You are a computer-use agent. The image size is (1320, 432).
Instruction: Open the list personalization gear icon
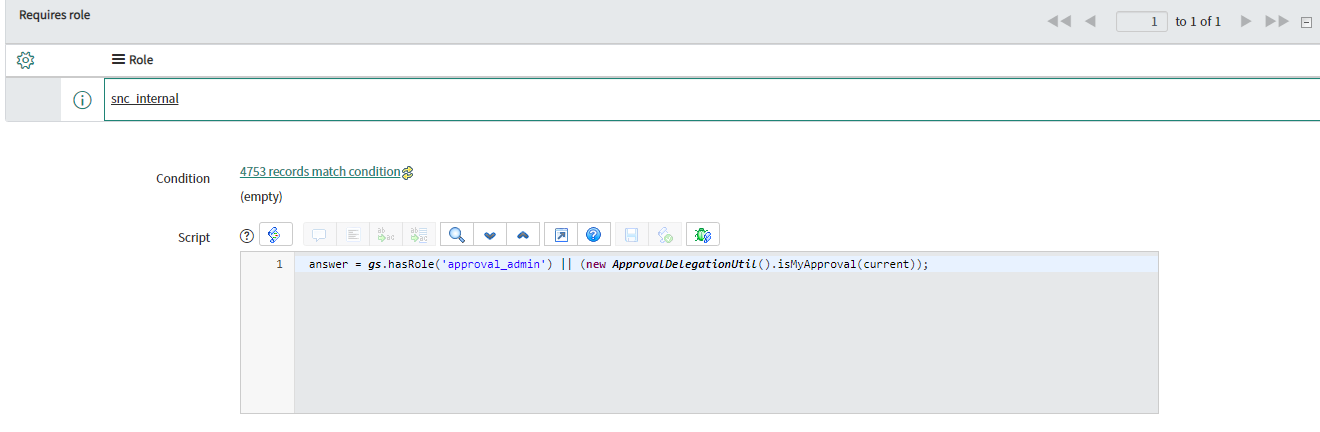pos(27,60)
